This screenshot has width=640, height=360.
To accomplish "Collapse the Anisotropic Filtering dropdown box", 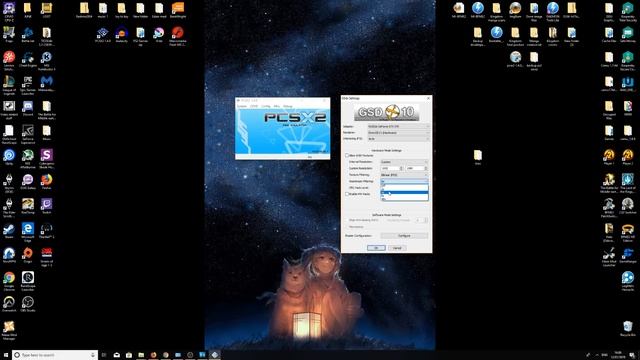I will coord(404,181).
